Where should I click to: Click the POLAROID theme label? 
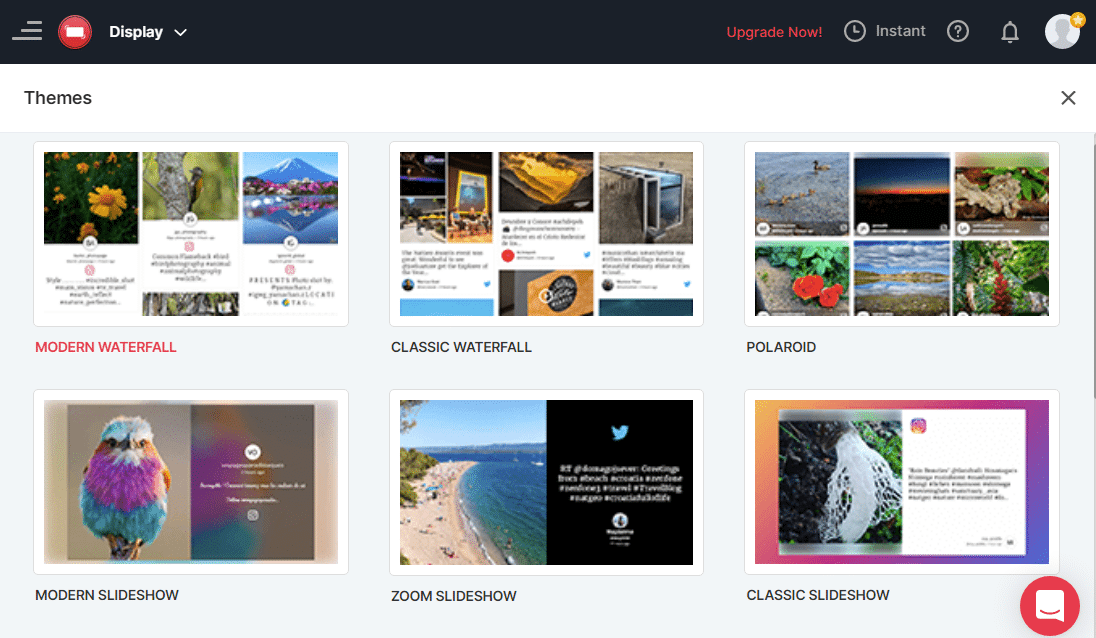781,347
